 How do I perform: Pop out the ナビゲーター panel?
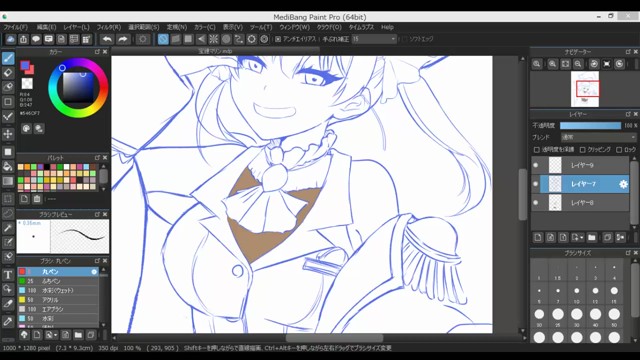coord(628,52)
